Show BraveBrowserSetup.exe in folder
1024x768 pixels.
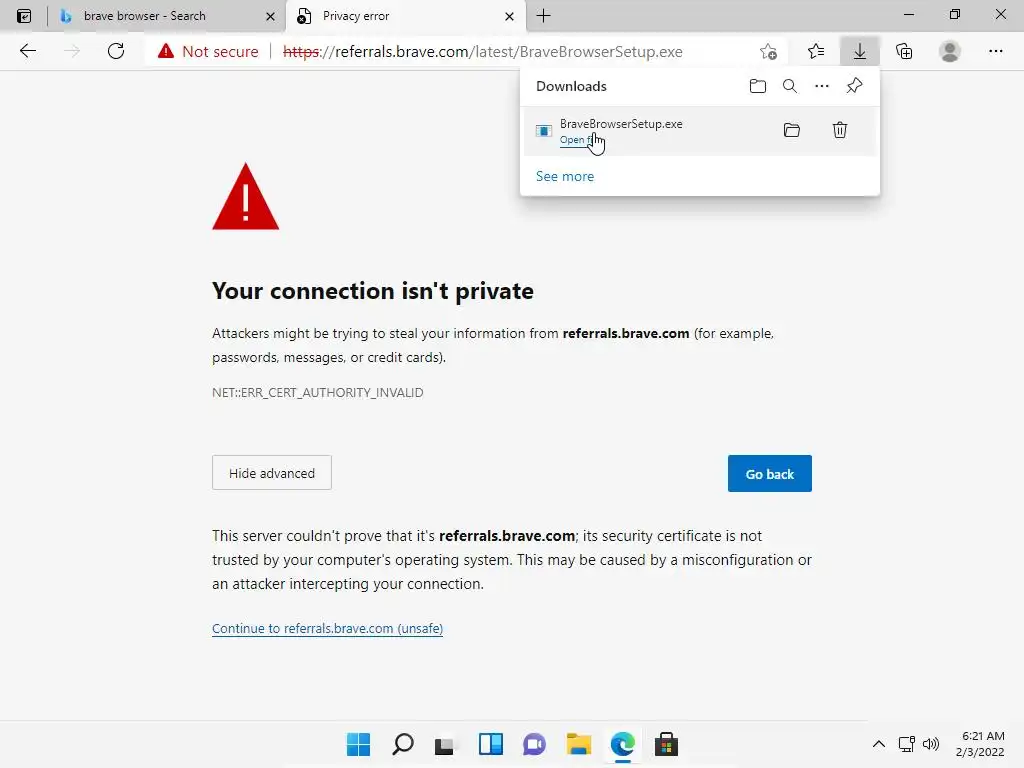792,130
